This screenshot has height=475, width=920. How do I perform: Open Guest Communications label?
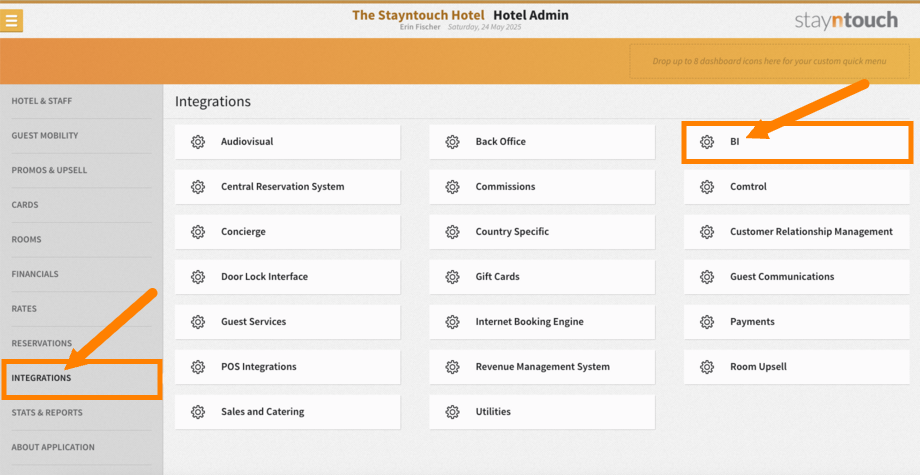click(782, 276)
